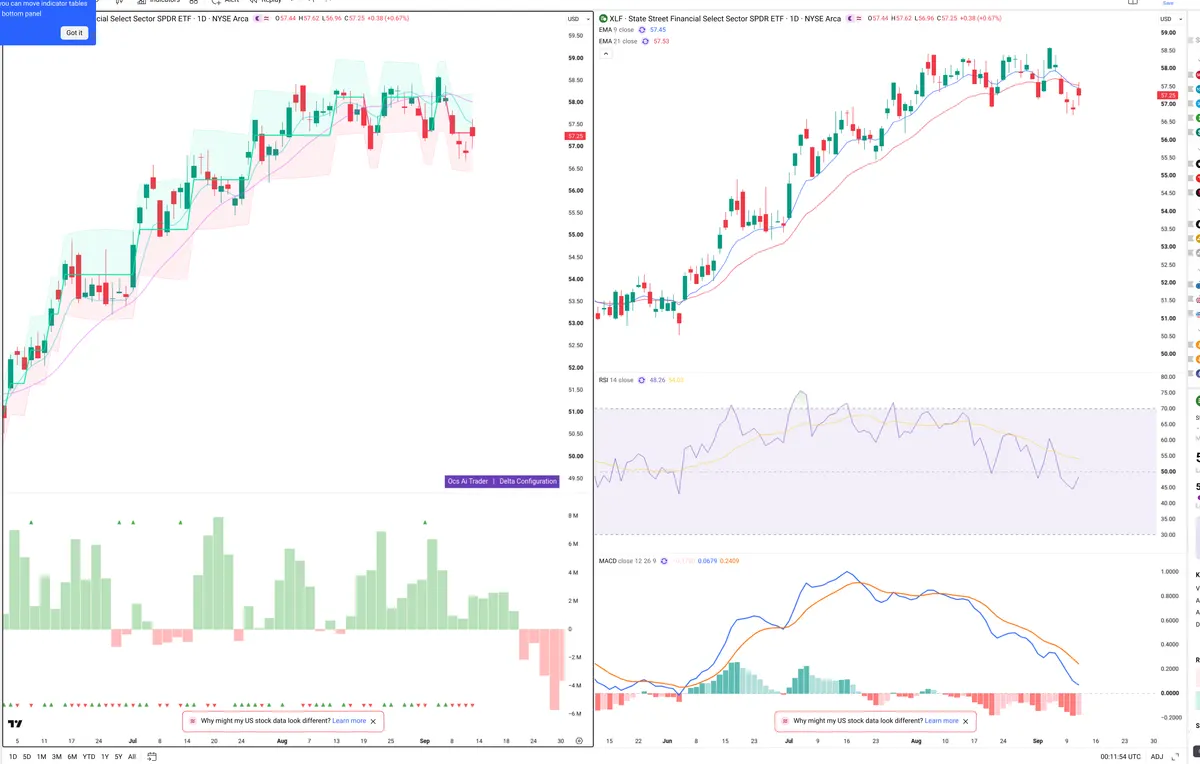This screenshot has height=764, width=1200.
Task: Select the 1M time range
Action: pos(42,757)
